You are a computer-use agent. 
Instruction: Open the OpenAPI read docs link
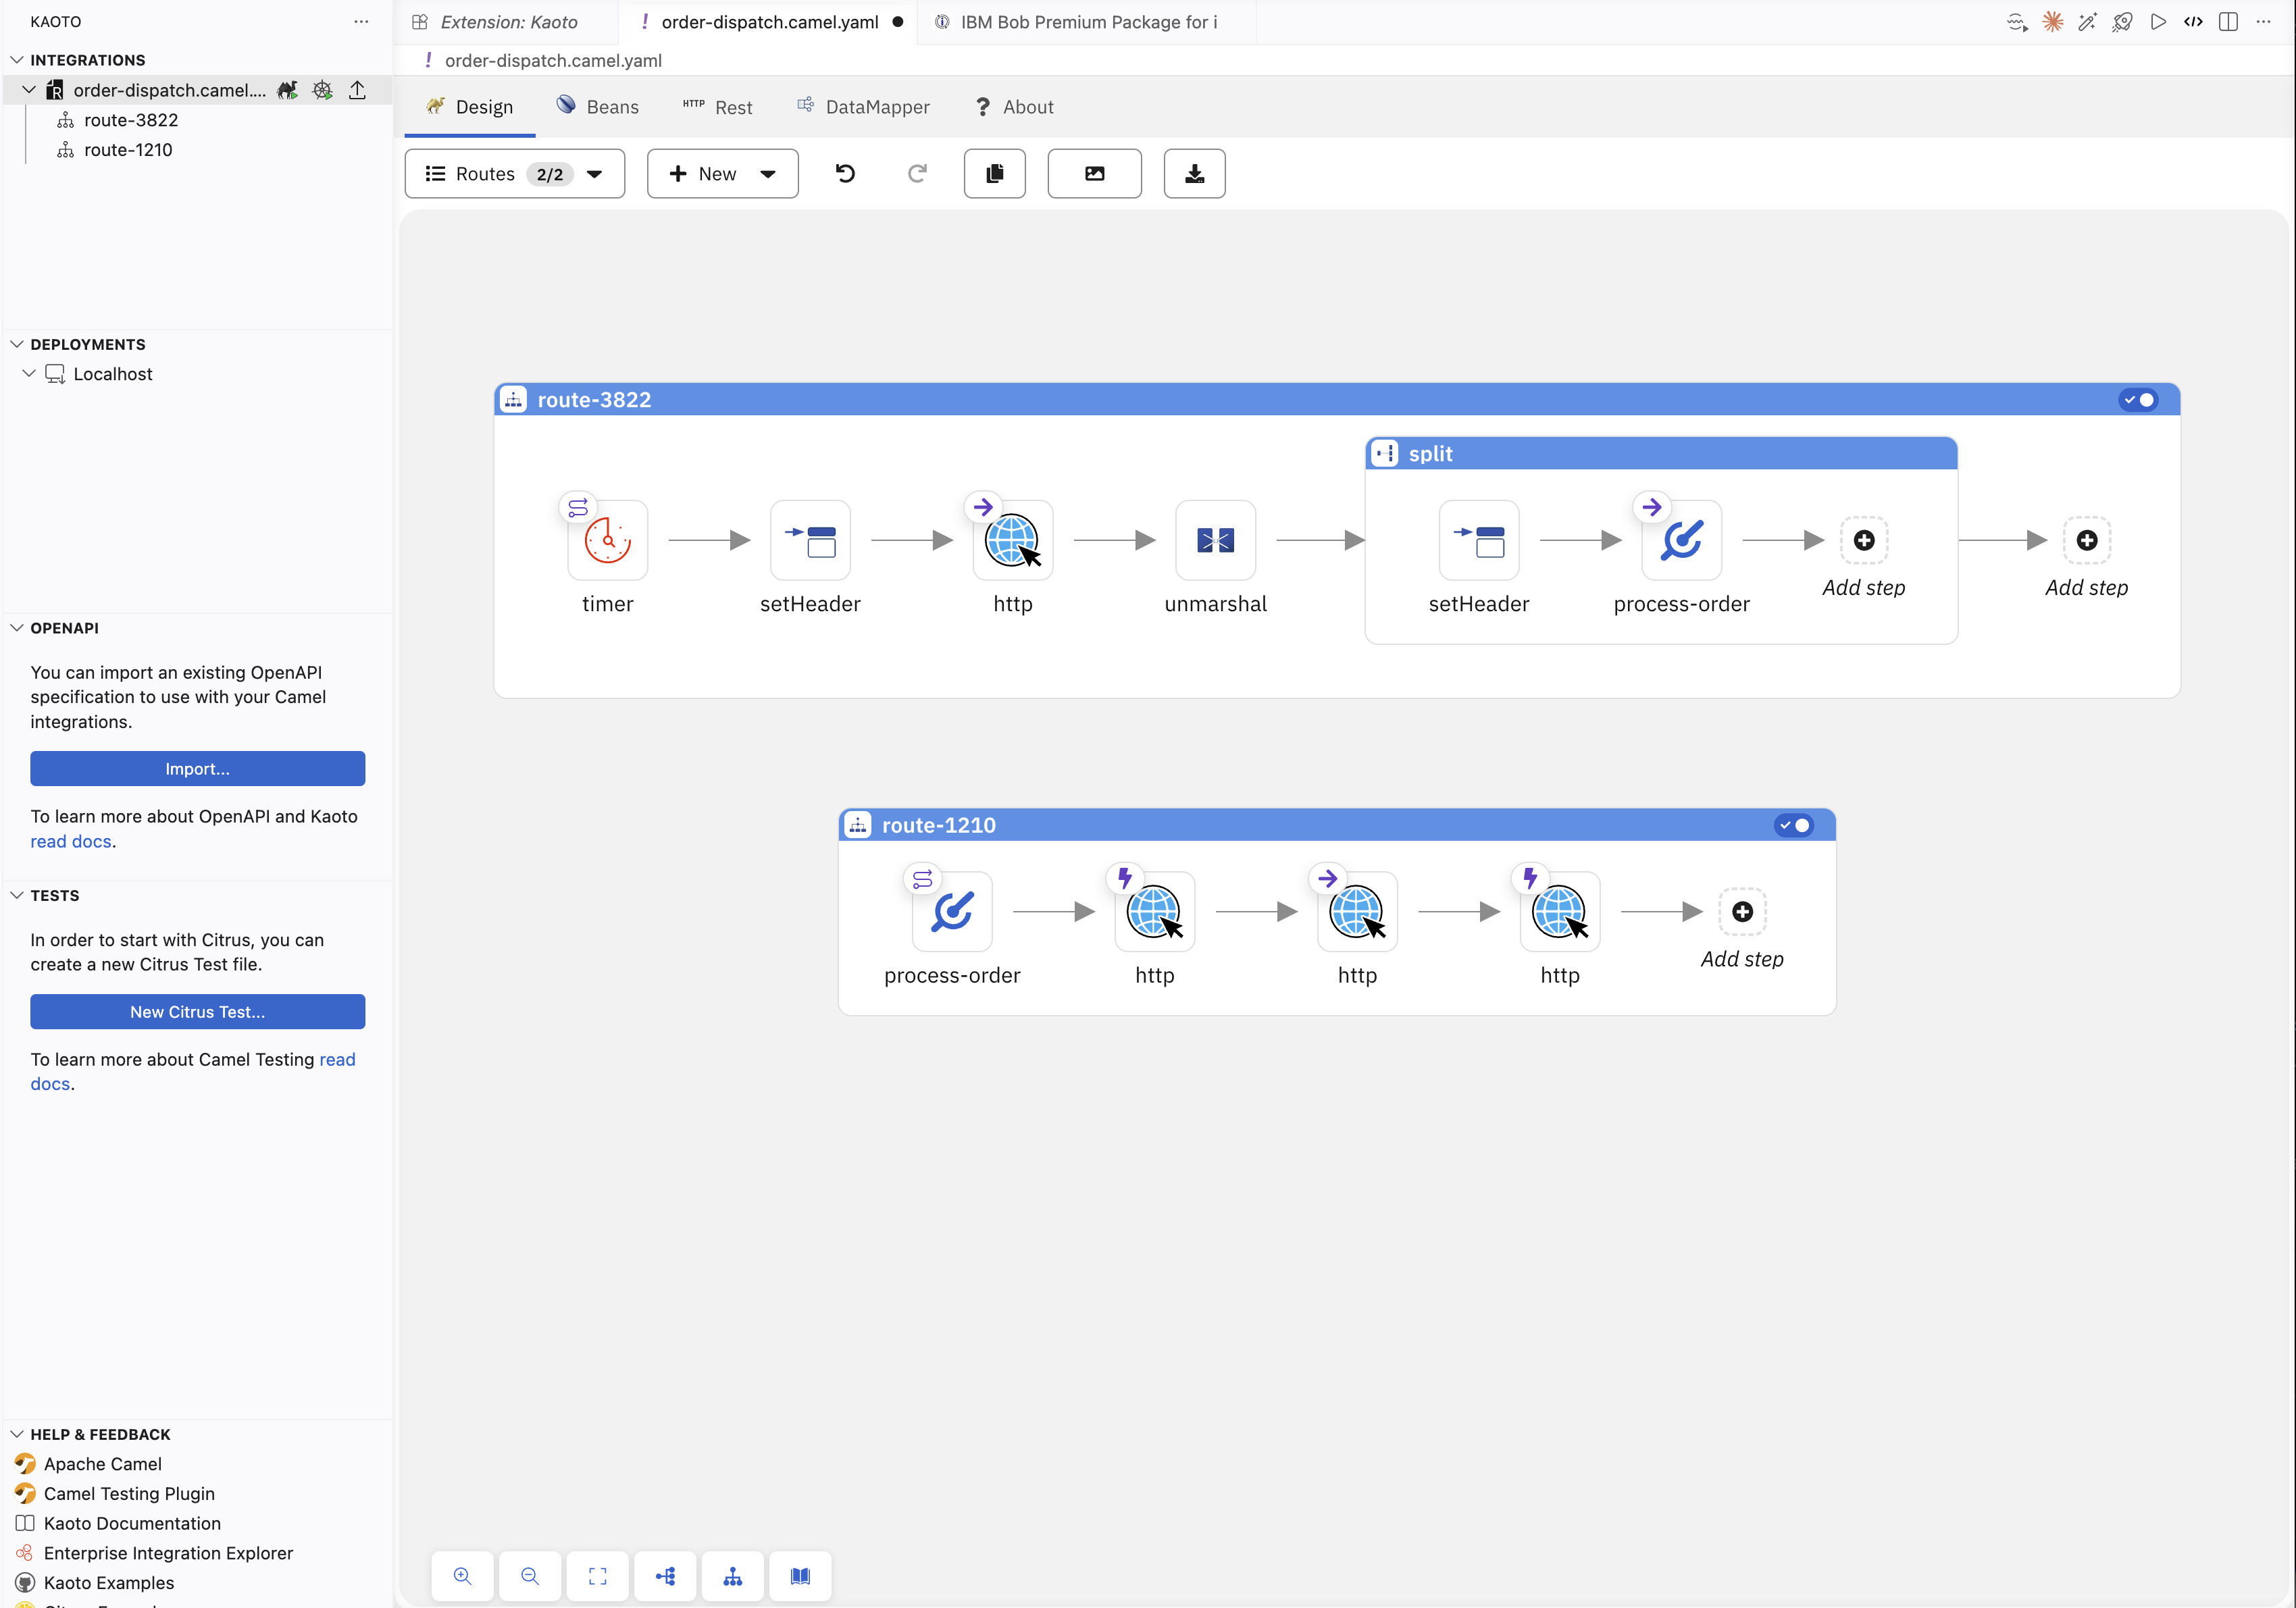pyautogui.click(x=71, y=841)
